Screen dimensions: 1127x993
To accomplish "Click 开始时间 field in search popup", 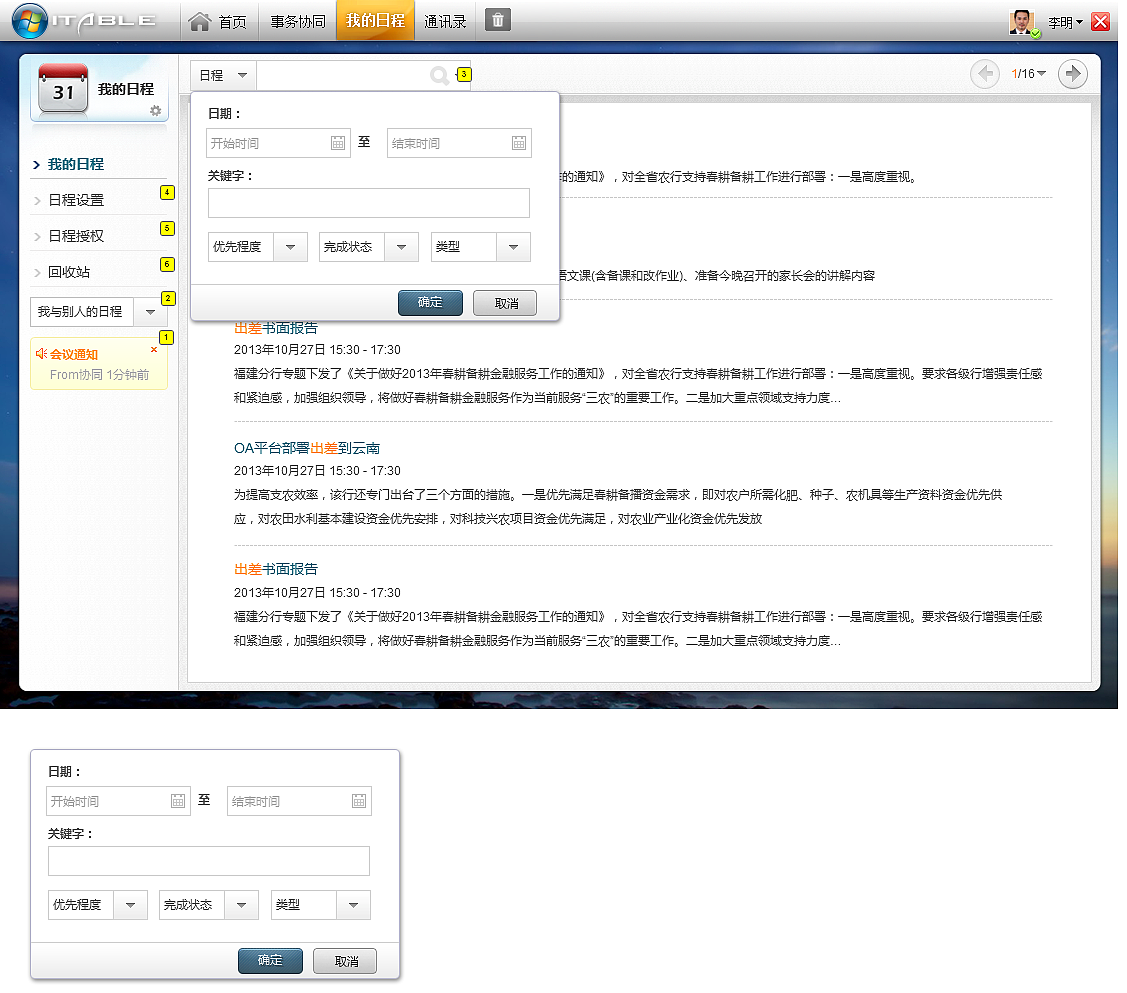I will (278, 143).
